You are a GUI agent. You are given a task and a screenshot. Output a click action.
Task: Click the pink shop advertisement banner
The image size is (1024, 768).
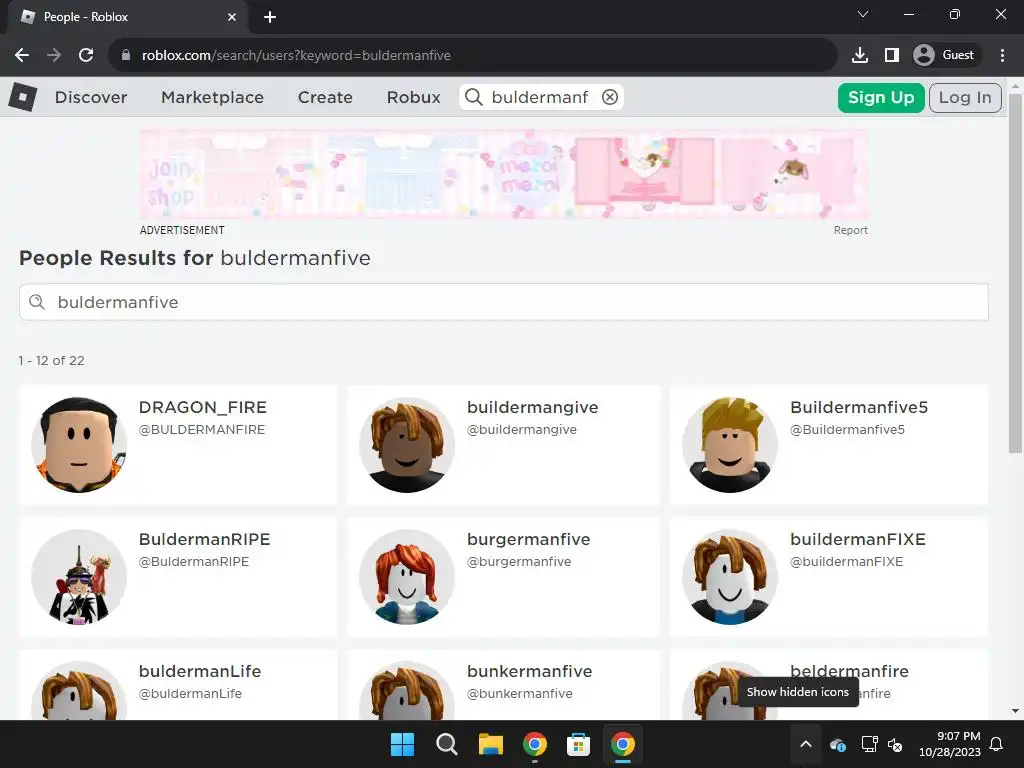coord(504,174)
